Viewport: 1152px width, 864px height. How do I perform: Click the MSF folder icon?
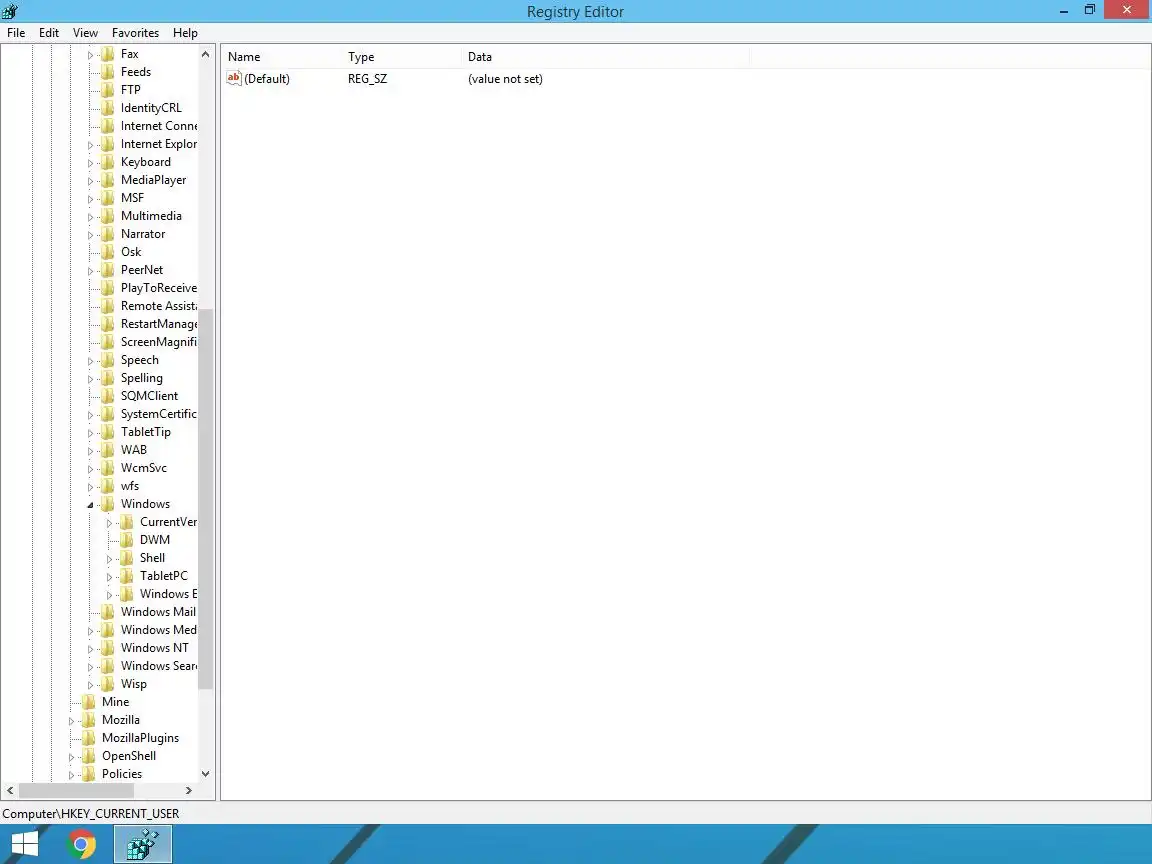point(108,198)
